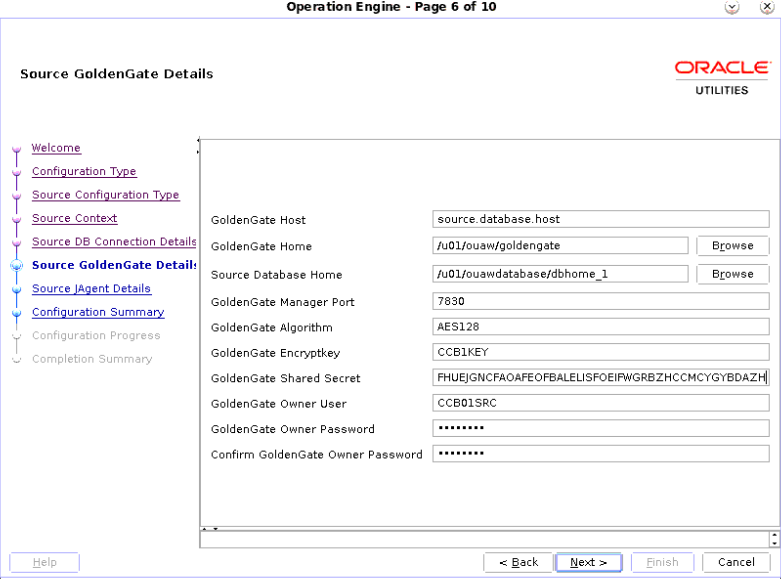Click the message pane scrollbar stepper
This screenshot has height=579, width=781.
(x=774, y=539)
